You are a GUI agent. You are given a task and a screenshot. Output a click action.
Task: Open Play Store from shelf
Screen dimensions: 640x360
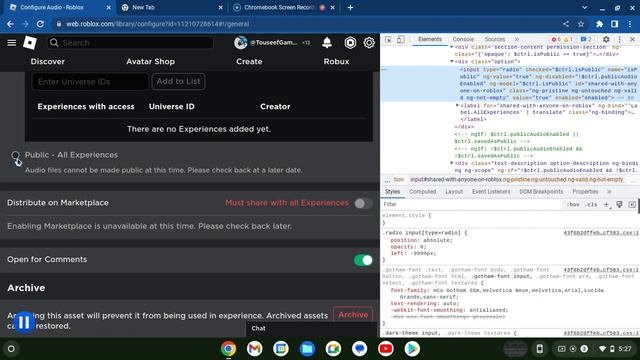click(x=412, y=349)
